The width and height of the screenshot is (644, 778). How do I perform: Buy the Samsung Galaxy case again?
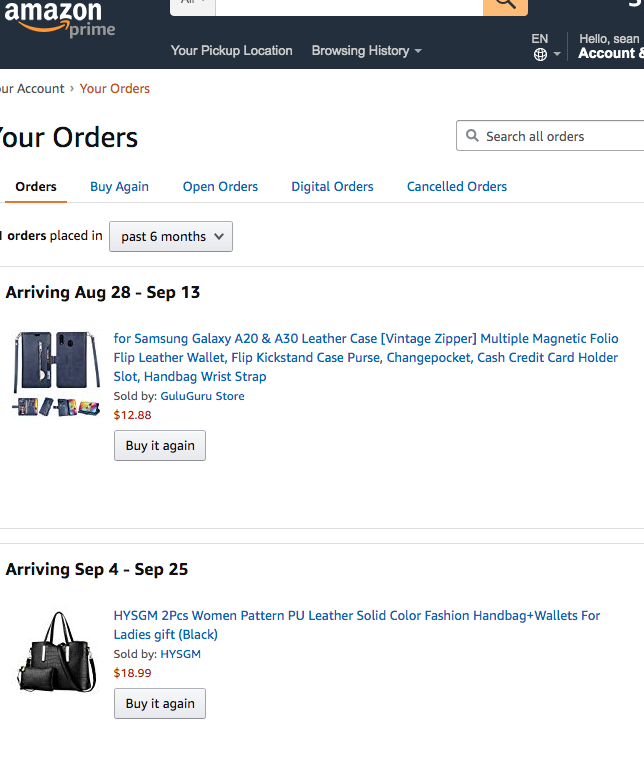(160, 446)
